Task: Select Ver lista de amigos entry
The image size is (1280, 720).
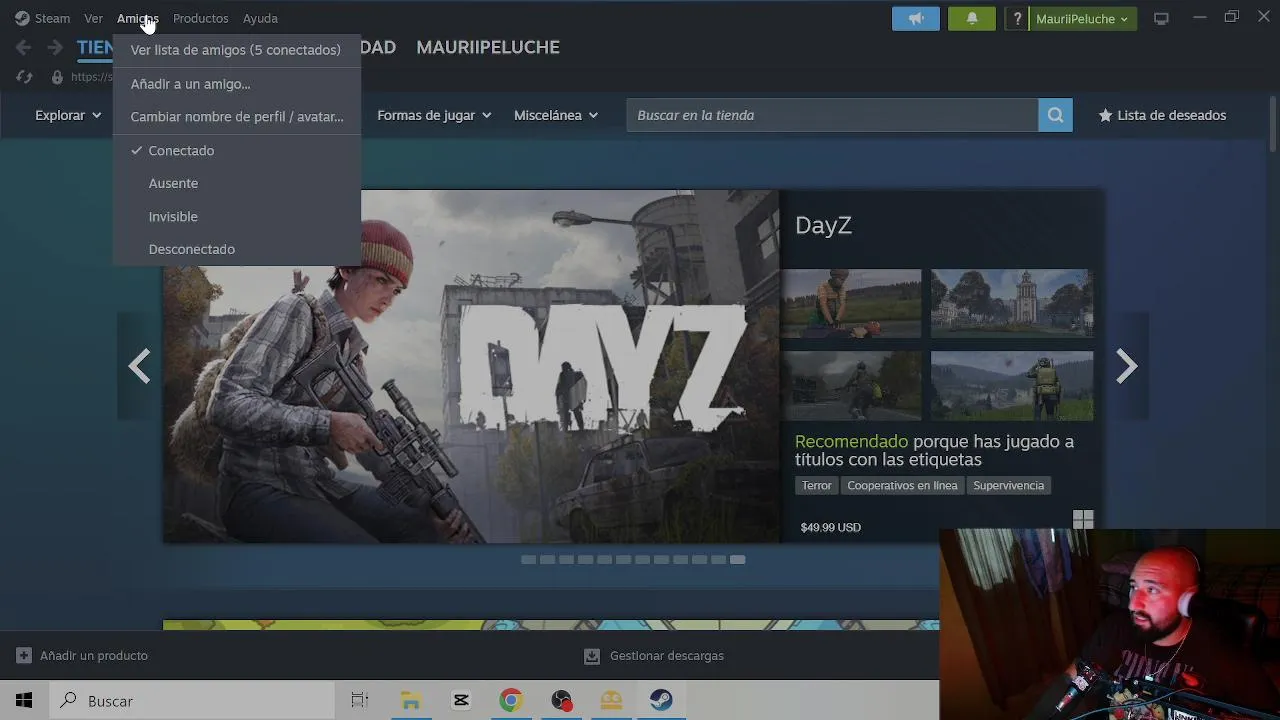Action: tap(236, 50)
